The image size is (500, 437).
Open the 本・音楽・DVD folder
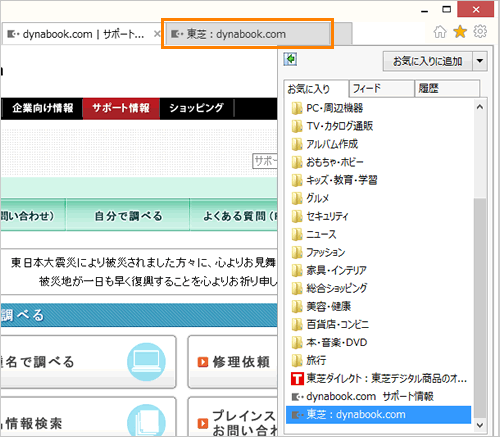[329, 342]
